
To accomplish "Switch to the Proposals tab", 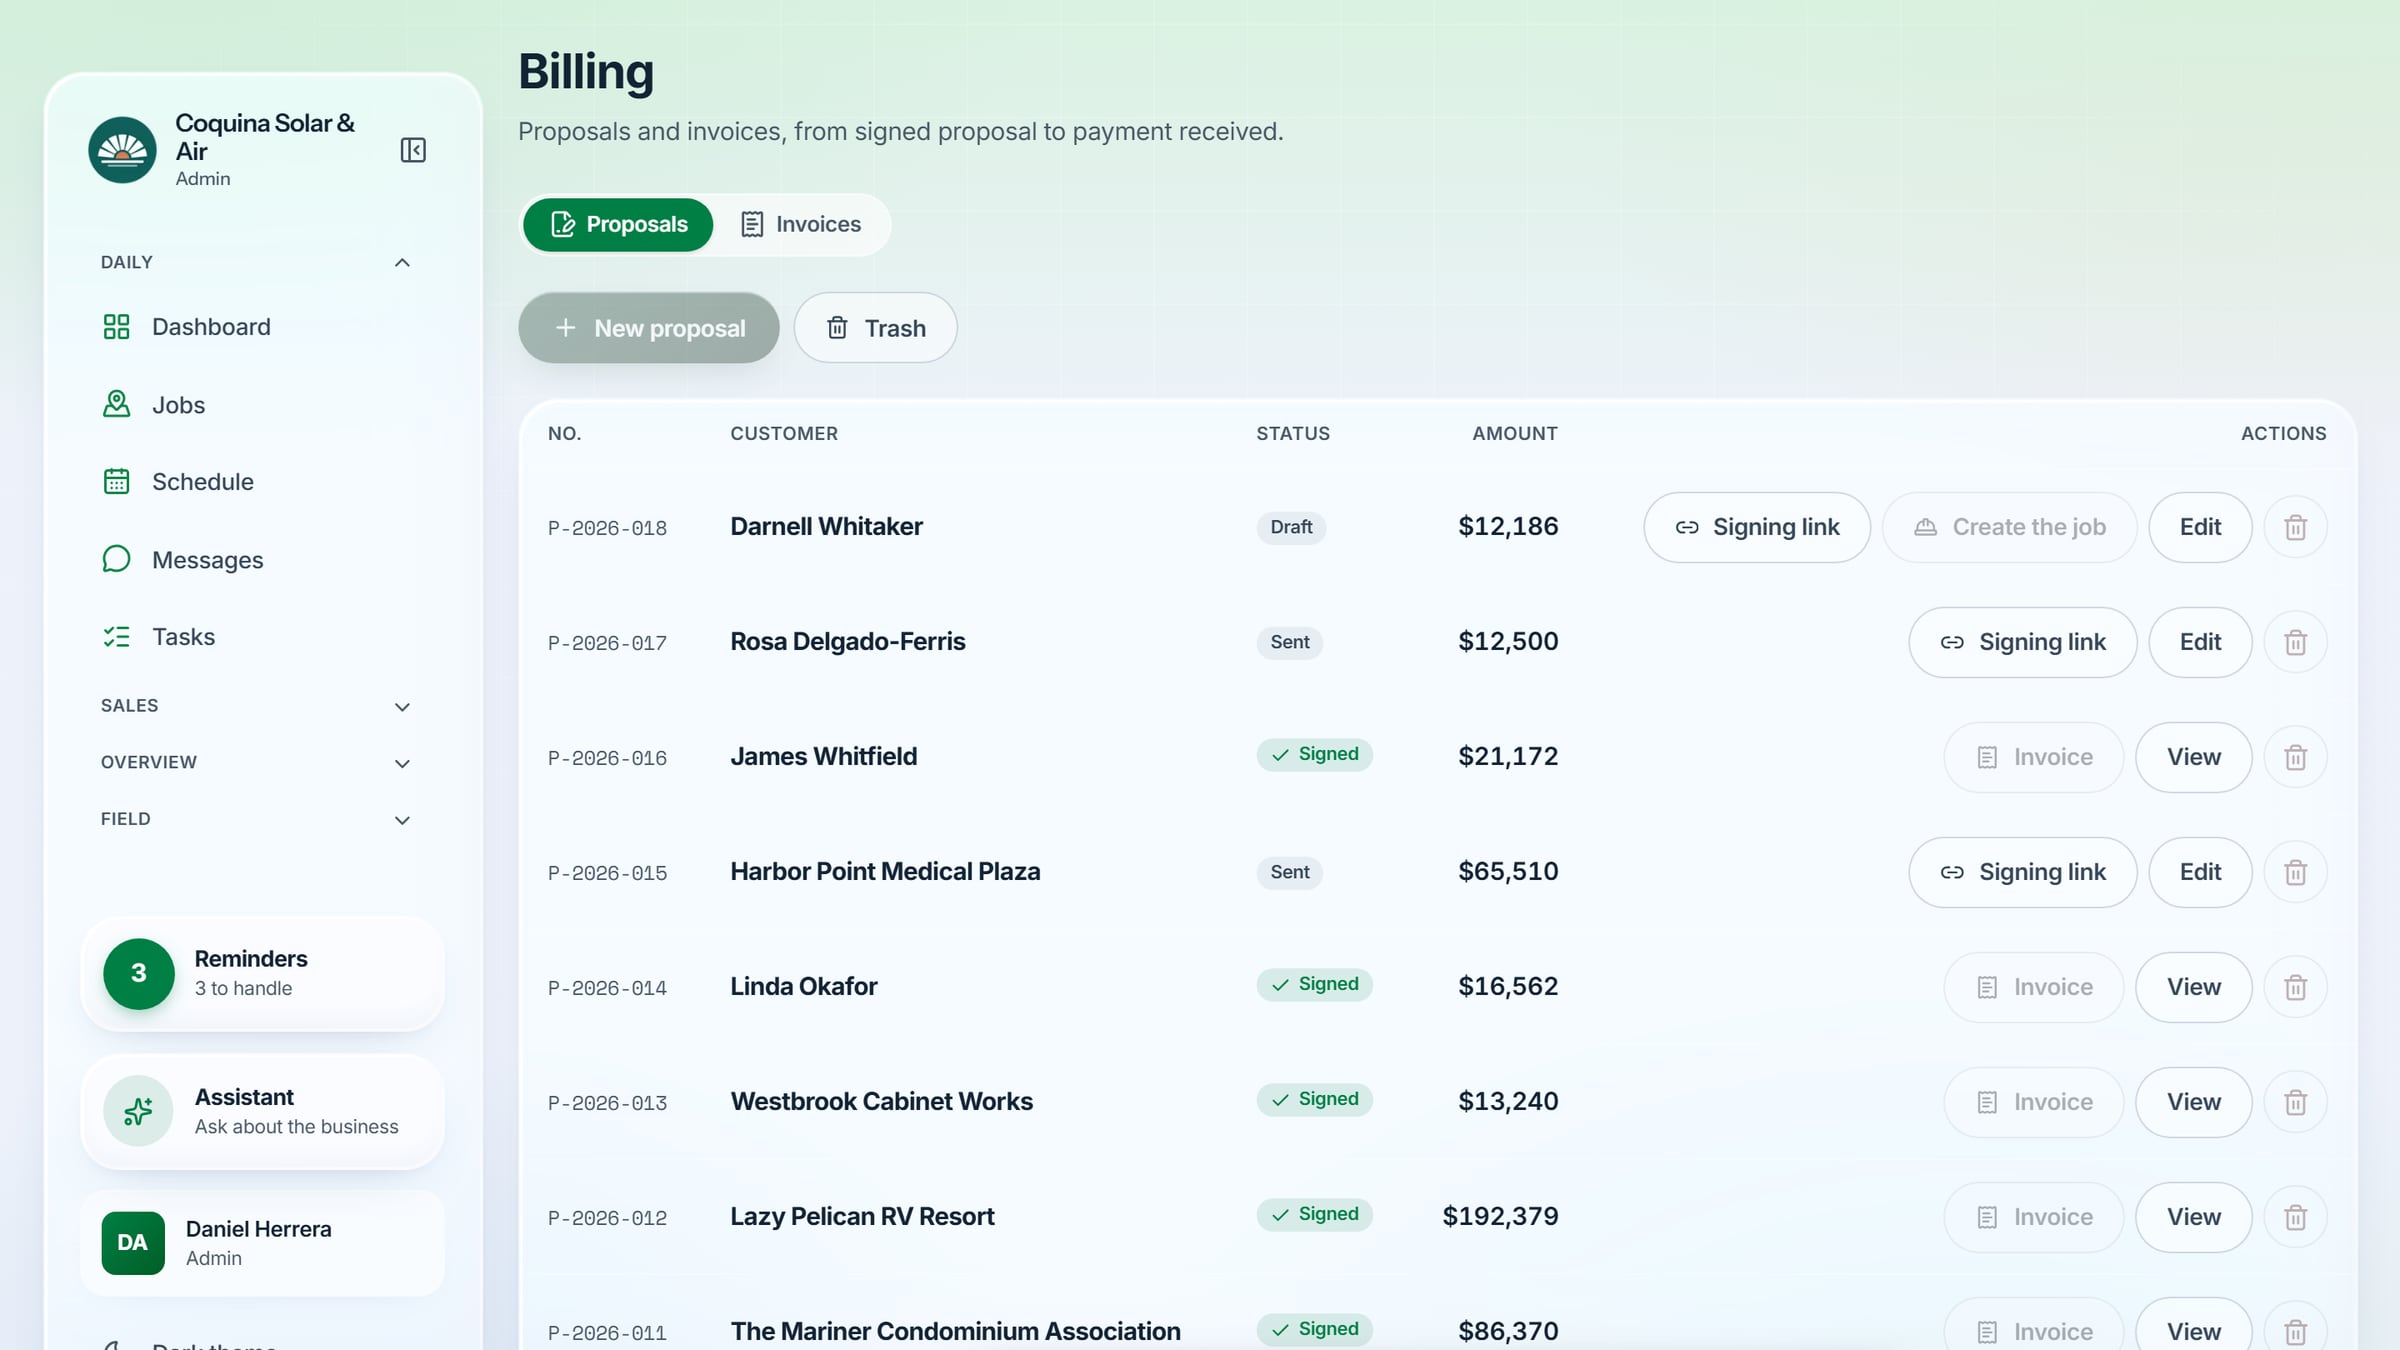I will point(618,224).
